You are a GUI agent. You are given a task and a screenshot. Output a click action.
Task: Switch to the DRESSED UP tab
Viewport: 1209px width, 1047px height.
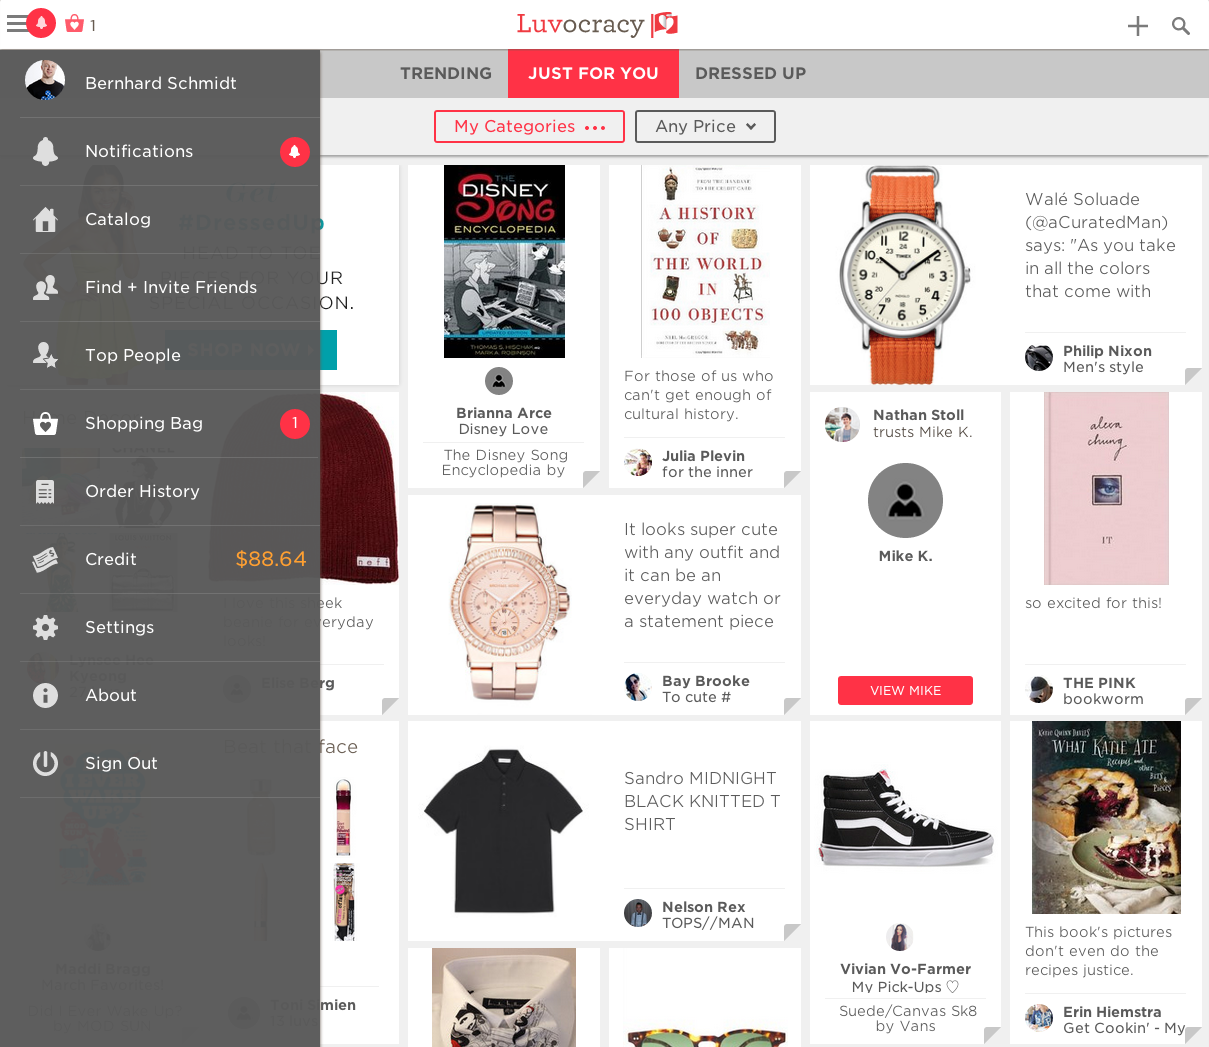pos(750,73)
